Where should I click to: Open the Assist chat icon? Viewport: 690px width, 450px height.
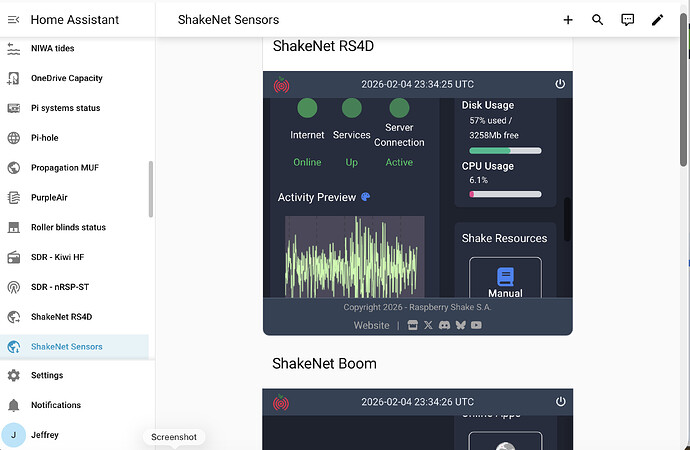pyautogui.click(x=628, y=19)
